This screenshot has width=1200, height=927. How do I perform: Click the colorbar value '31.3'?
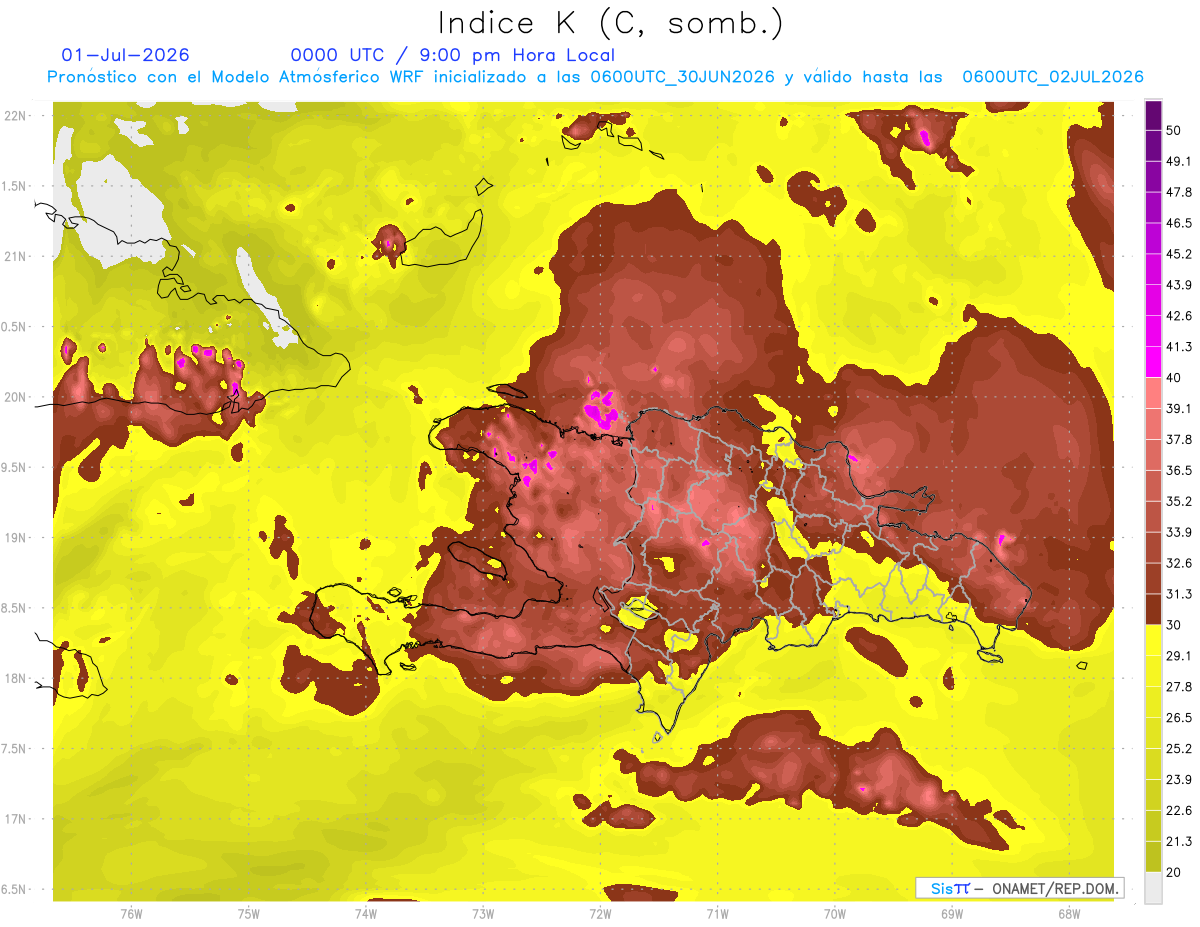(1179, 594)
